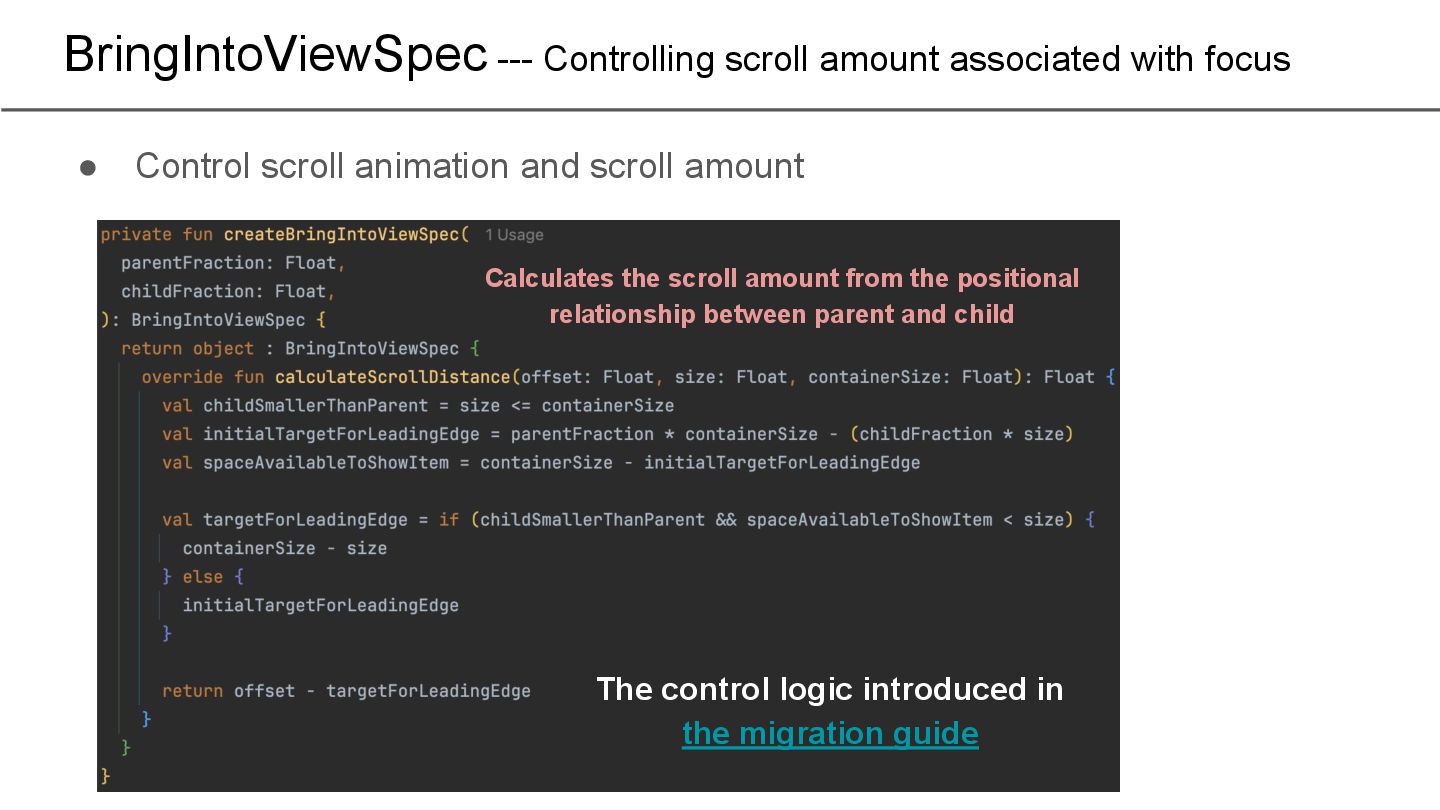Click the containerSize - size expression line

pyautogui.click(x=285, y=548)
